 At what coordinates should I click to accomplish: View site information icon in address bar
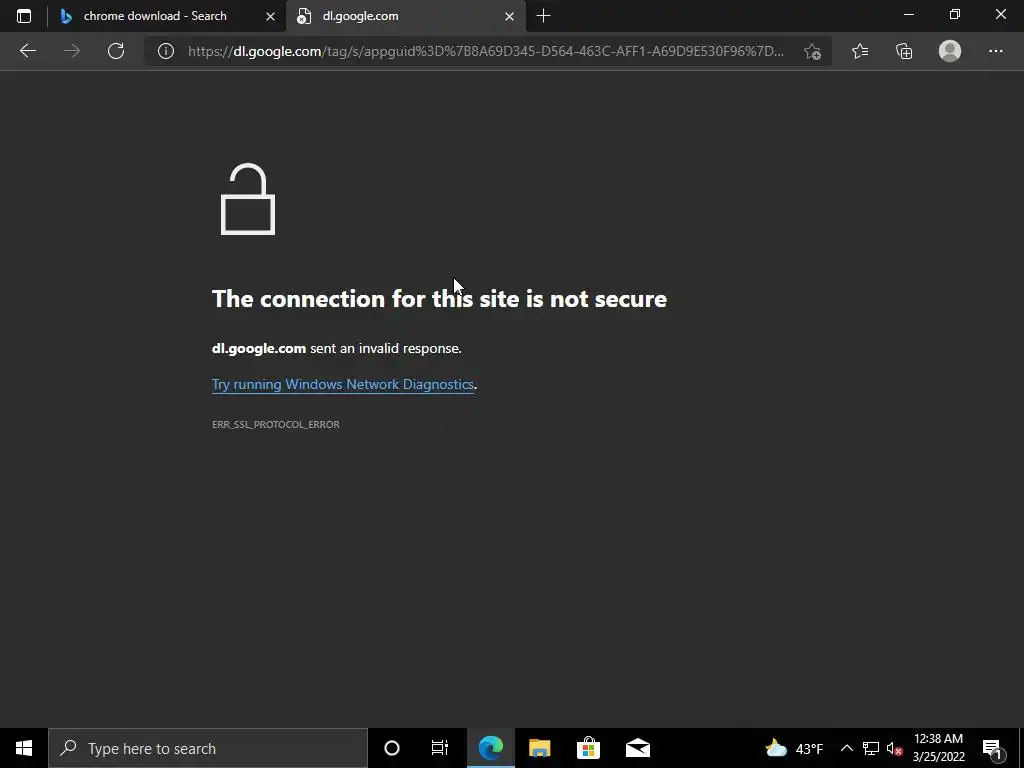click(x=166, y=51)
